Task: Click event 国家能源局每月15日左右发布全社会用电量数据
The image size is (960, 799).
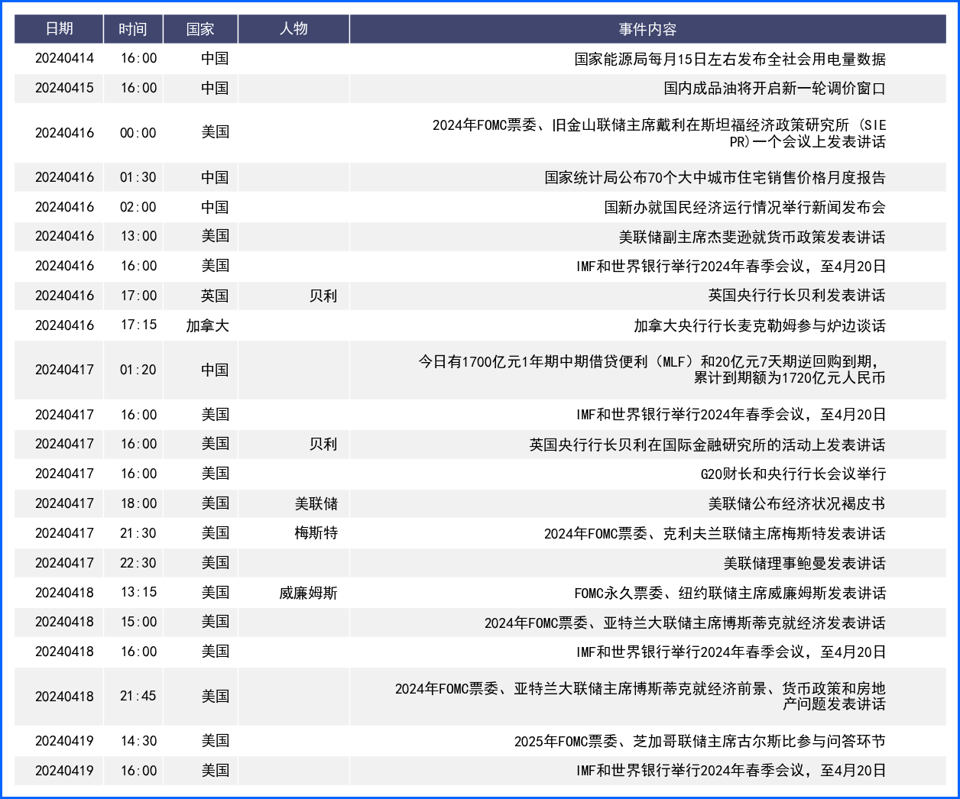Action: (x=730, y=59)
